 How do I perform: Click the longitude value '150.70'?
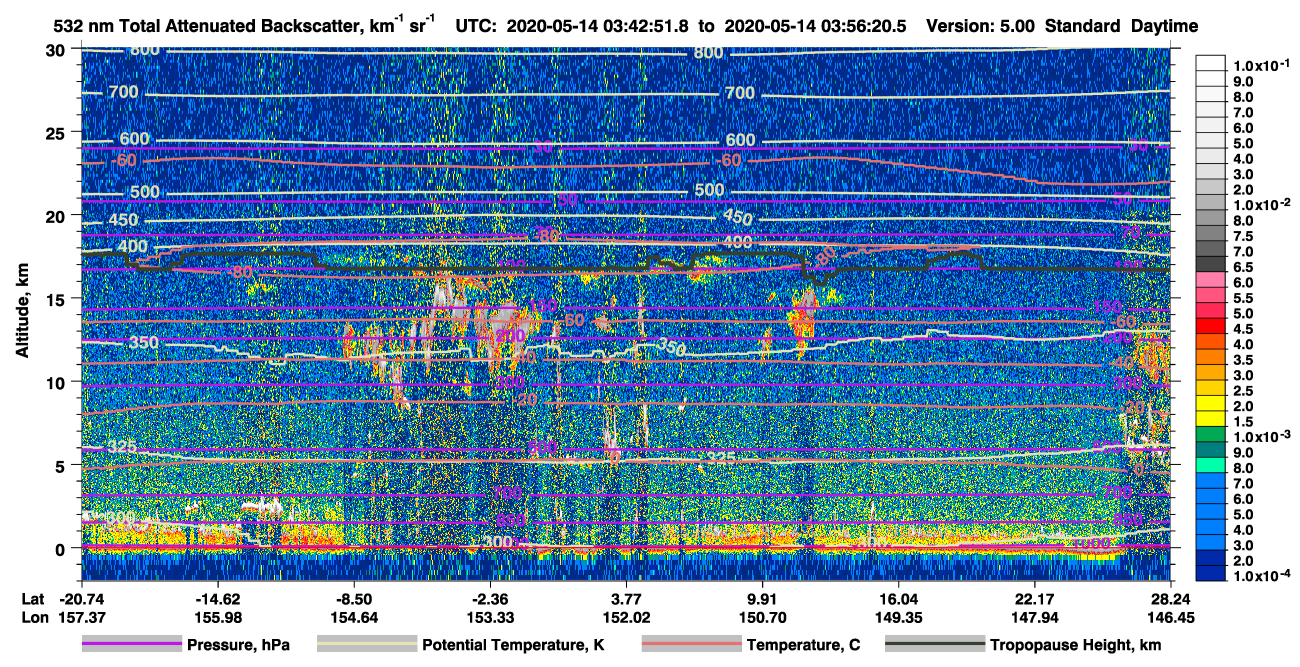pyautogui.click(x=762, y=618)
